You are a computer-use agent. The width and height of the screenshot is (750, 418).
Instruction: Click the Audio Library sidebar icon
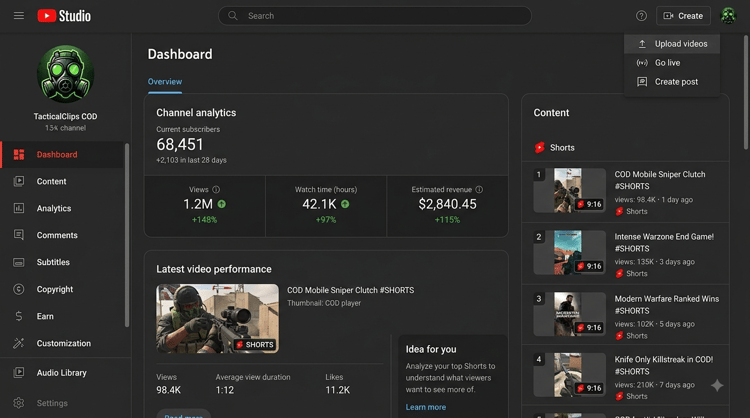coord(19,372)
